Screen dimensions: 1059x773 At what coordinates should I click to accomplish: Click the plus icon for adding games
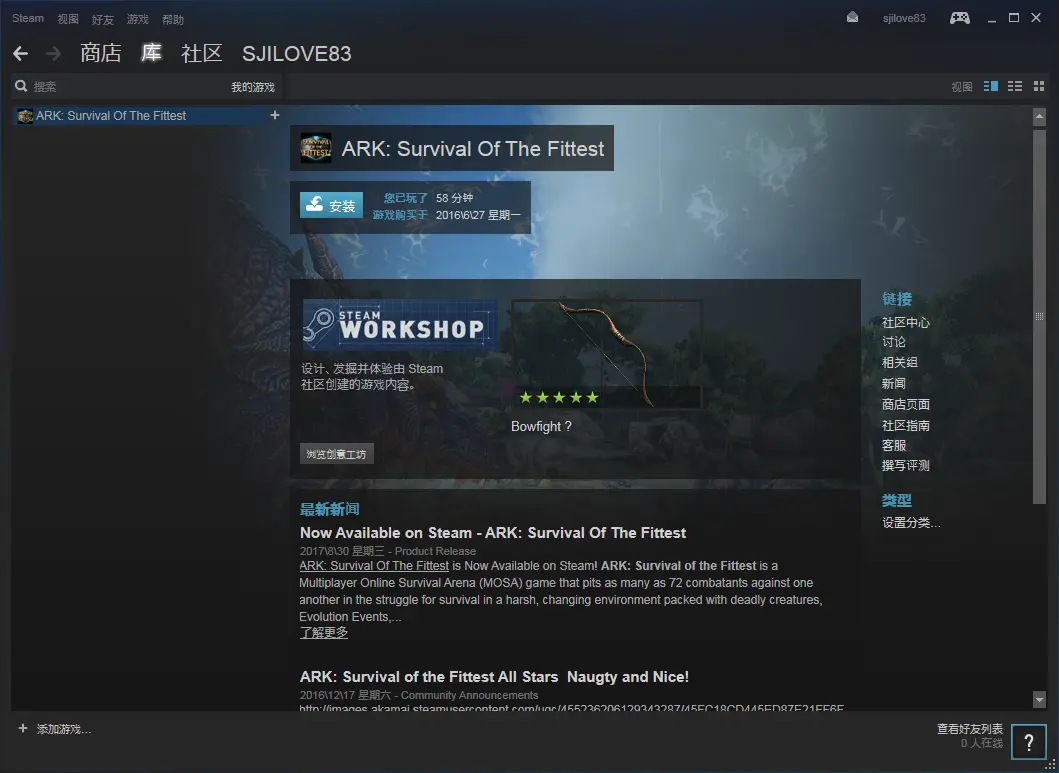click(23, 728)
